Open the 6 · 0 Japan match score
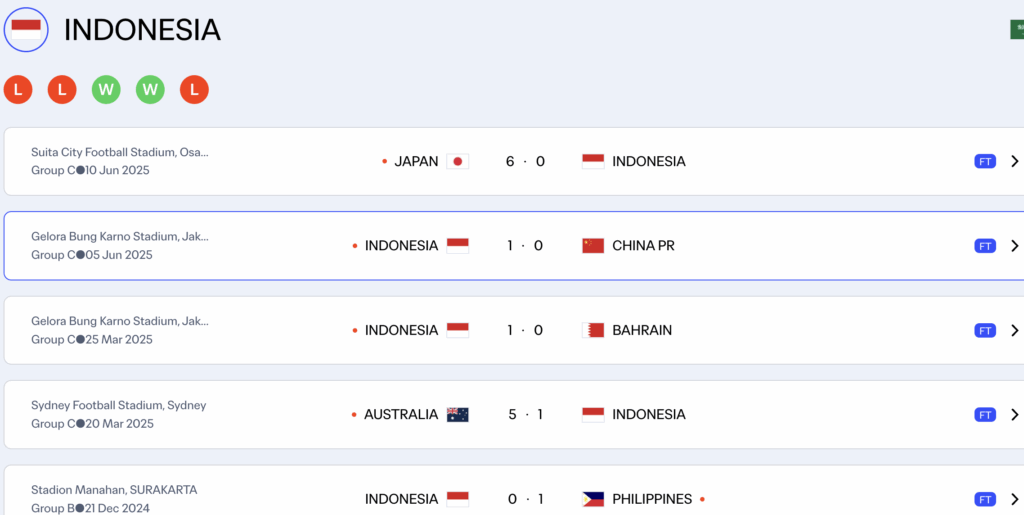1024x515 pixels. [525, 161]
